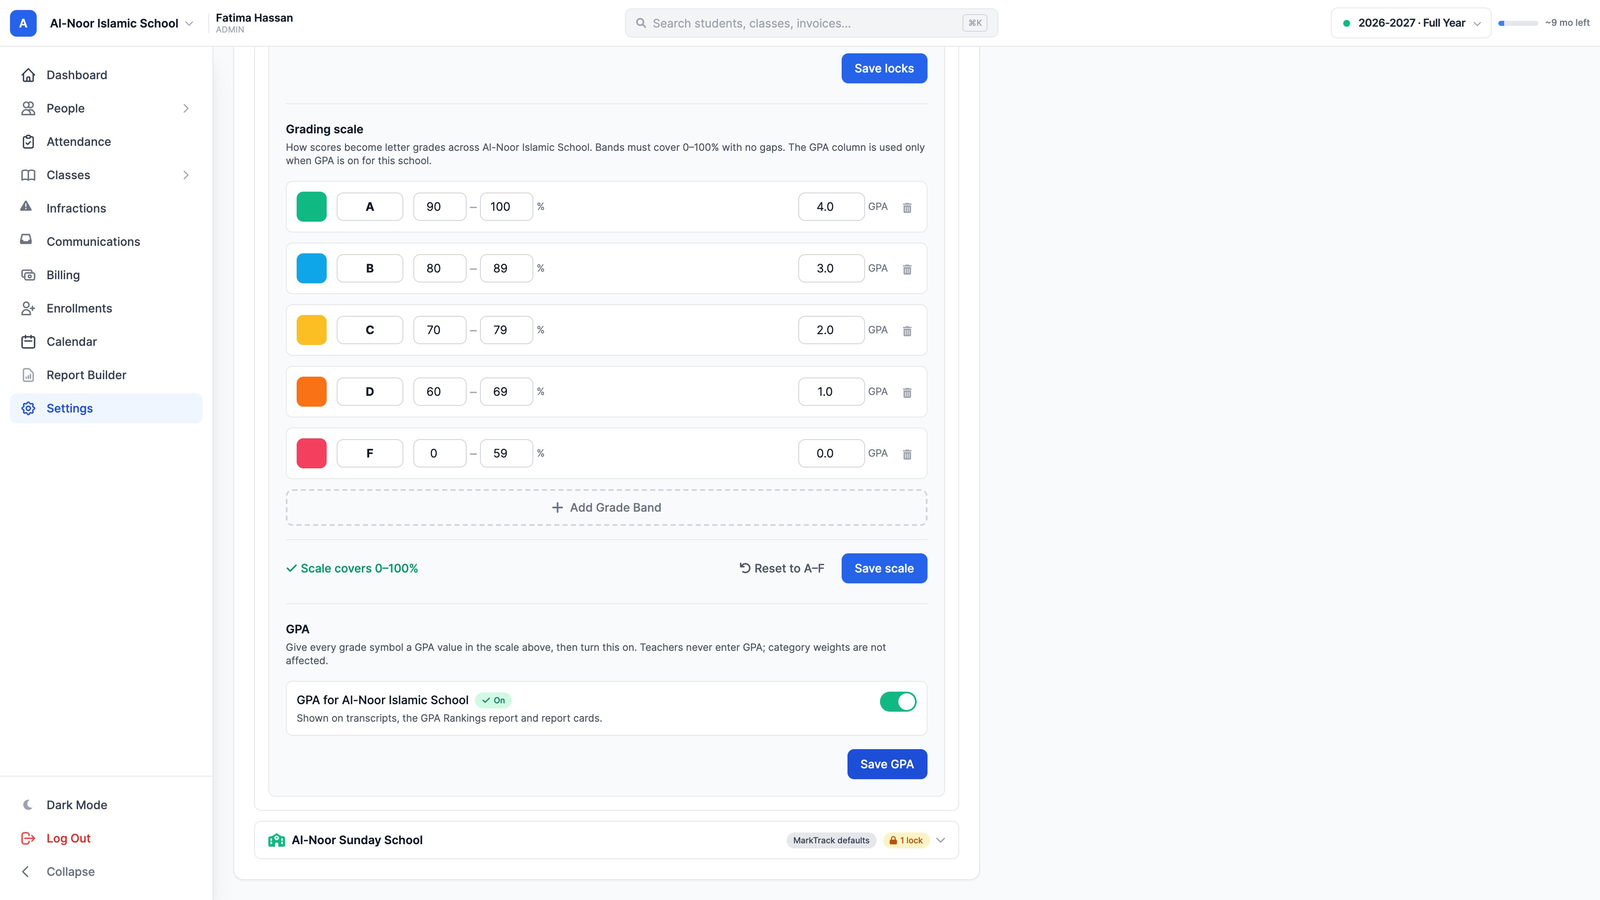1600x900 pixels.
Task: Click the Al-Noor Sunday School building icon
Action: point(277,840)
